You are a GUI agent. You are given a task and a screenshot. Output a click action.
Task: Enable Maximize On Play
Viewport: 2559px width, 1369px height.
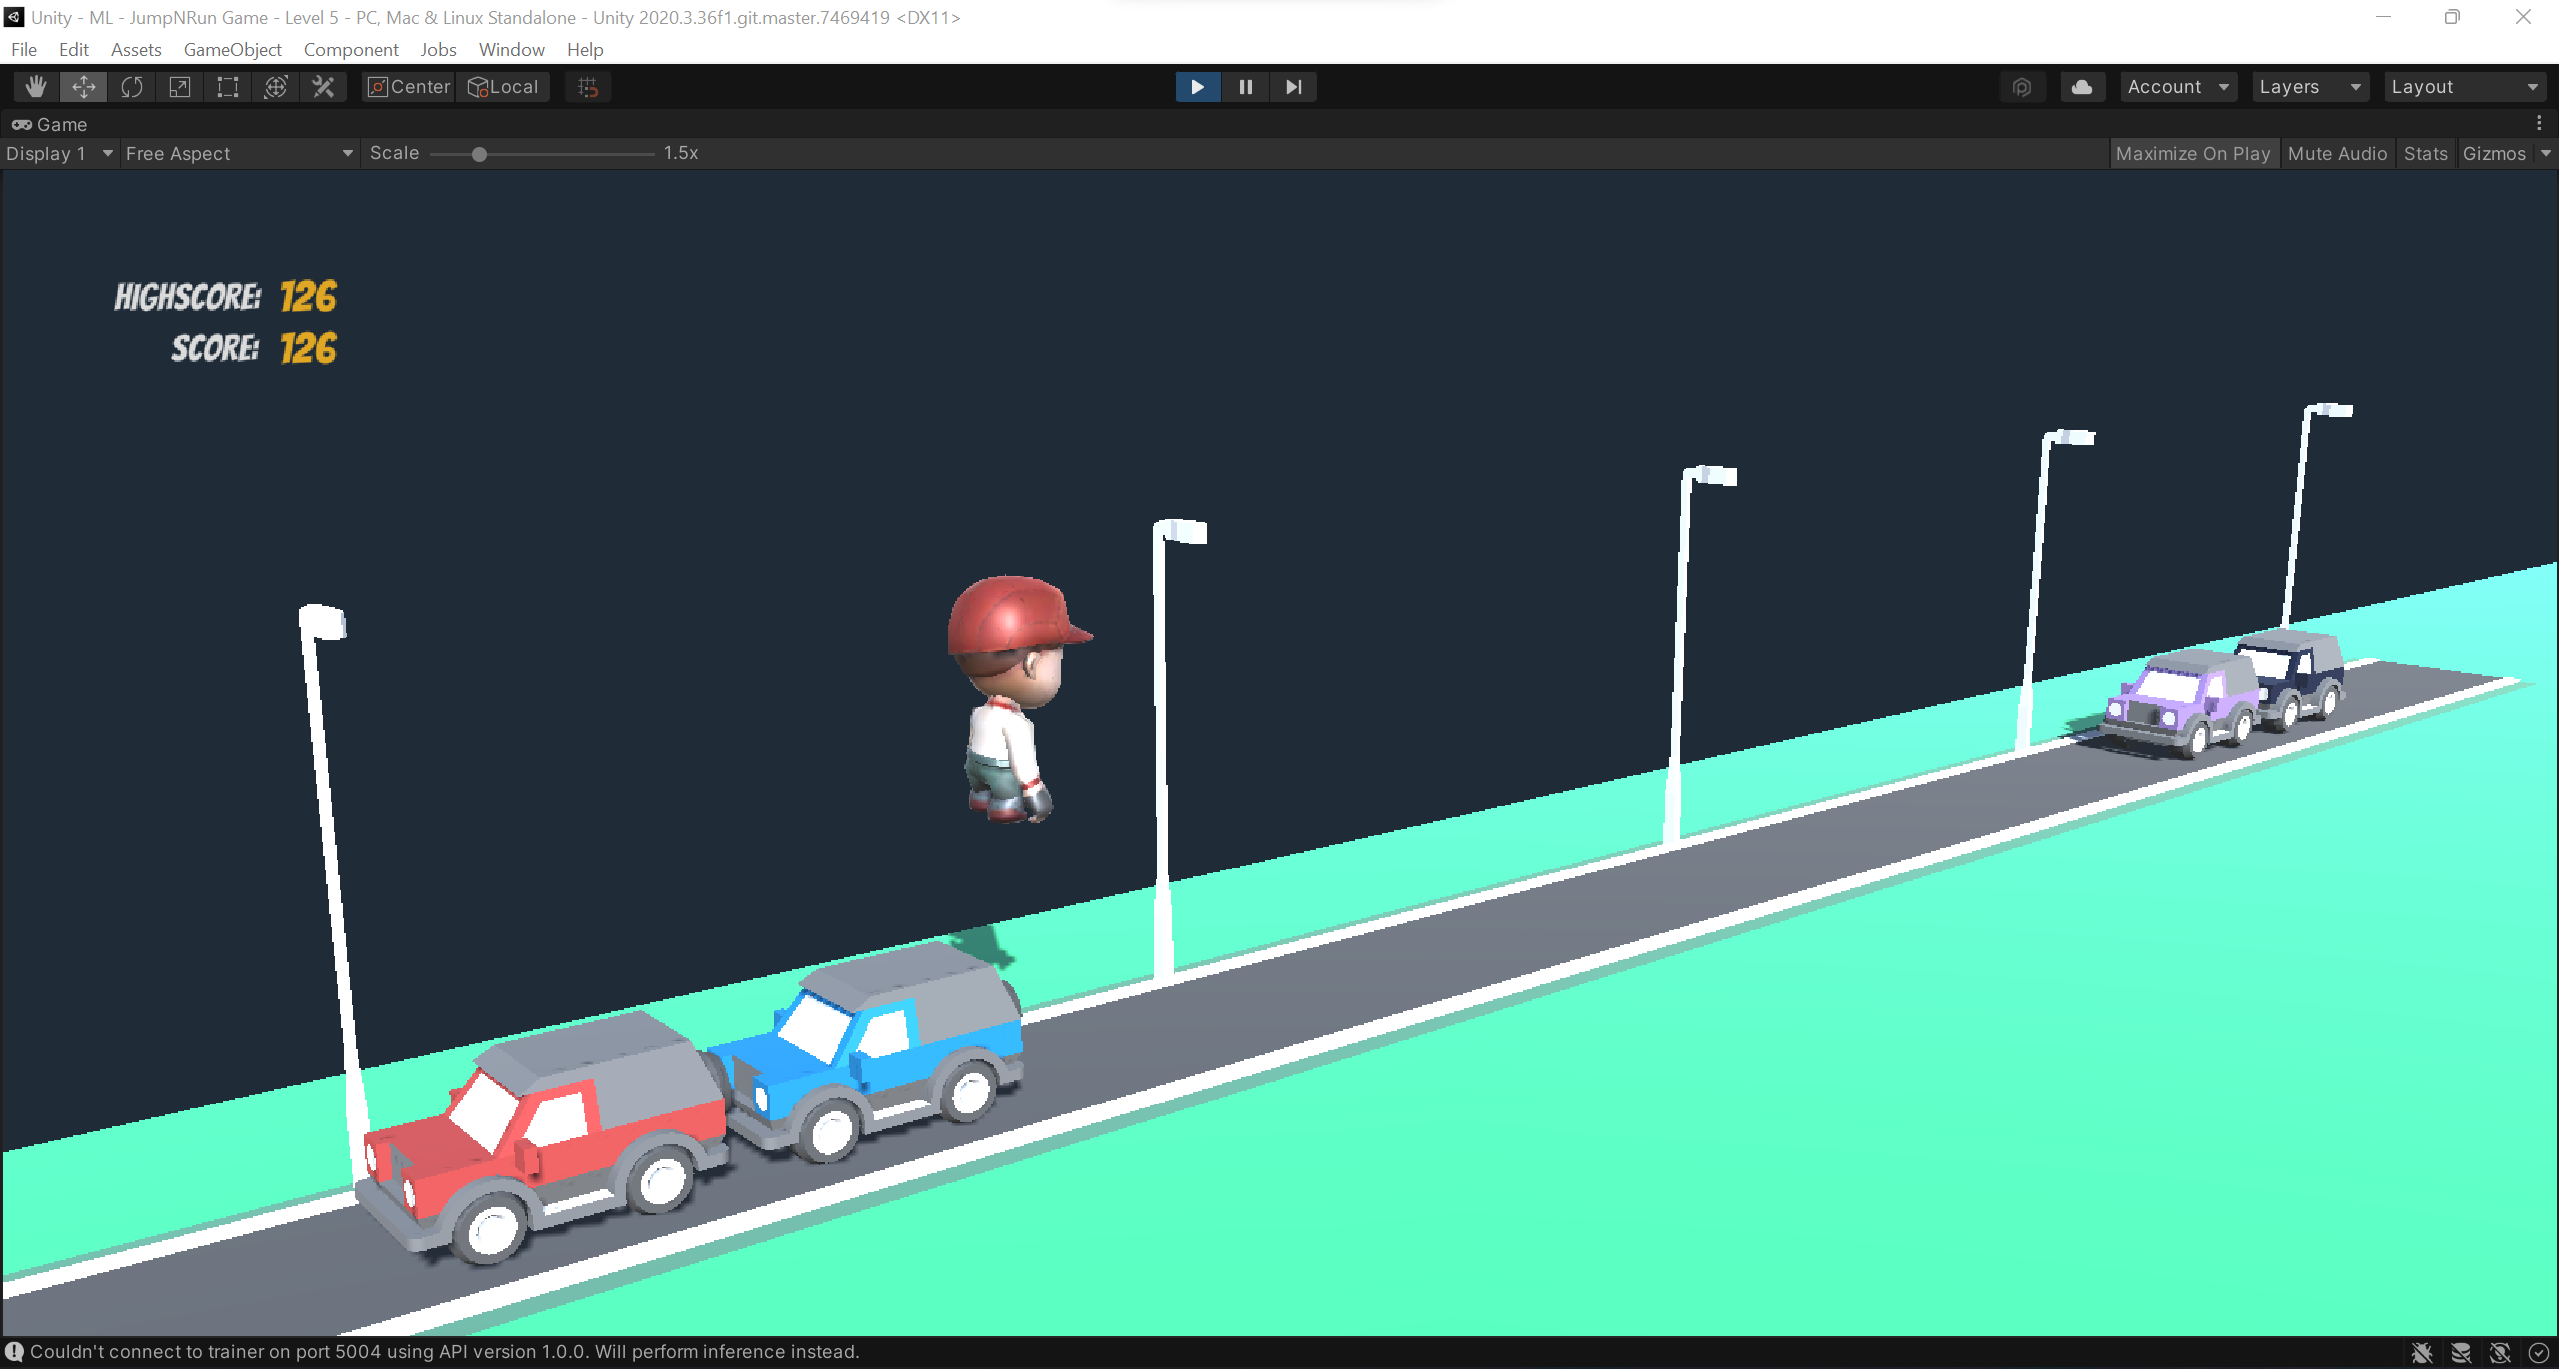[2193, 153]
